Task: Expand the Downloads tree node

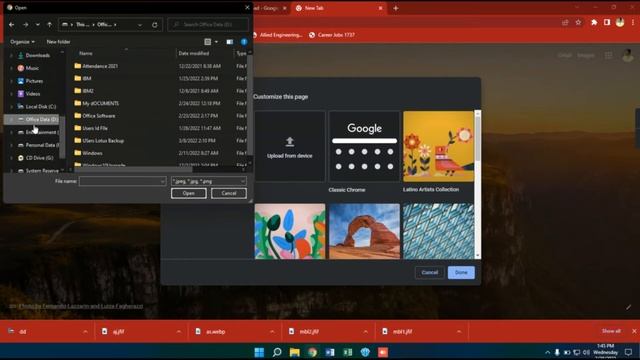Action: pyautogui.click(x=11, y=56)
